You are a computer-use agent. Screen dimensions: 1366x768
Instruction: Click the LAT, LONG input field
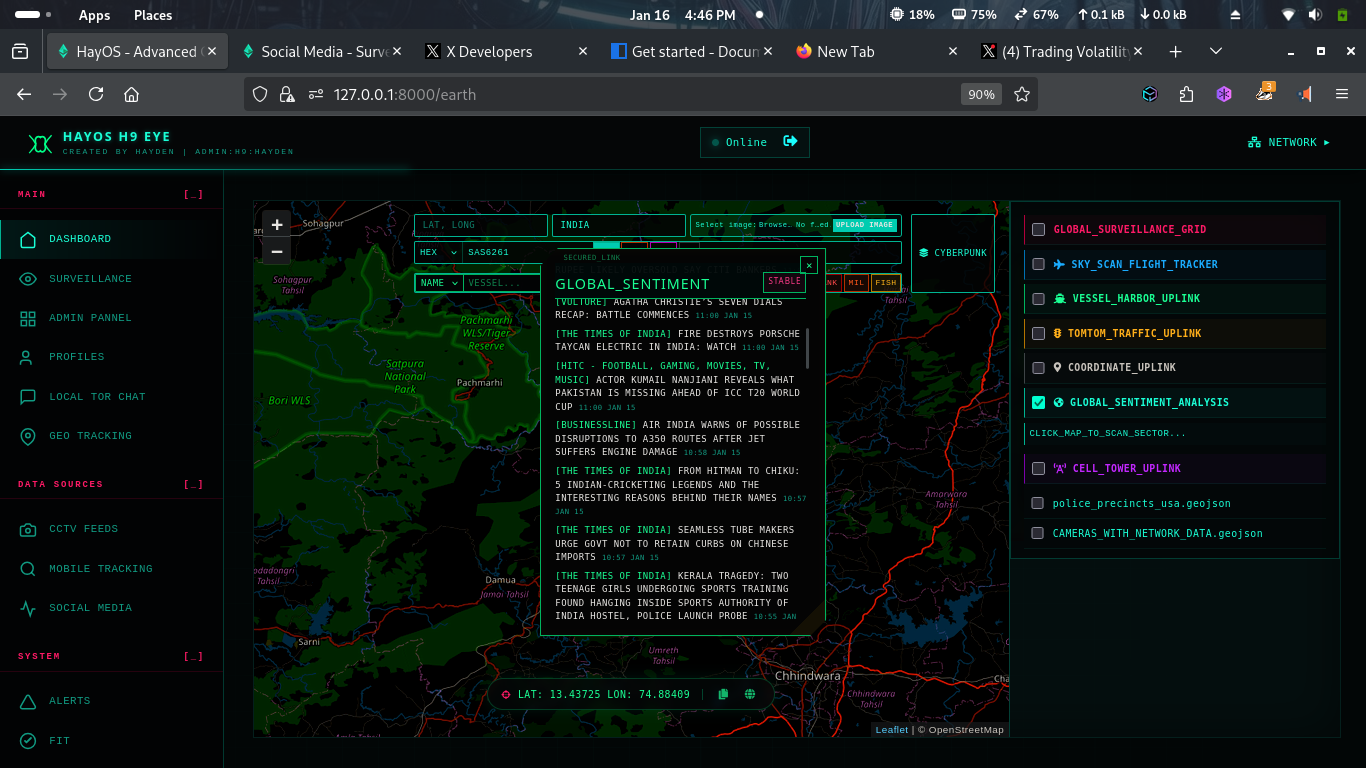pos(480,225)
